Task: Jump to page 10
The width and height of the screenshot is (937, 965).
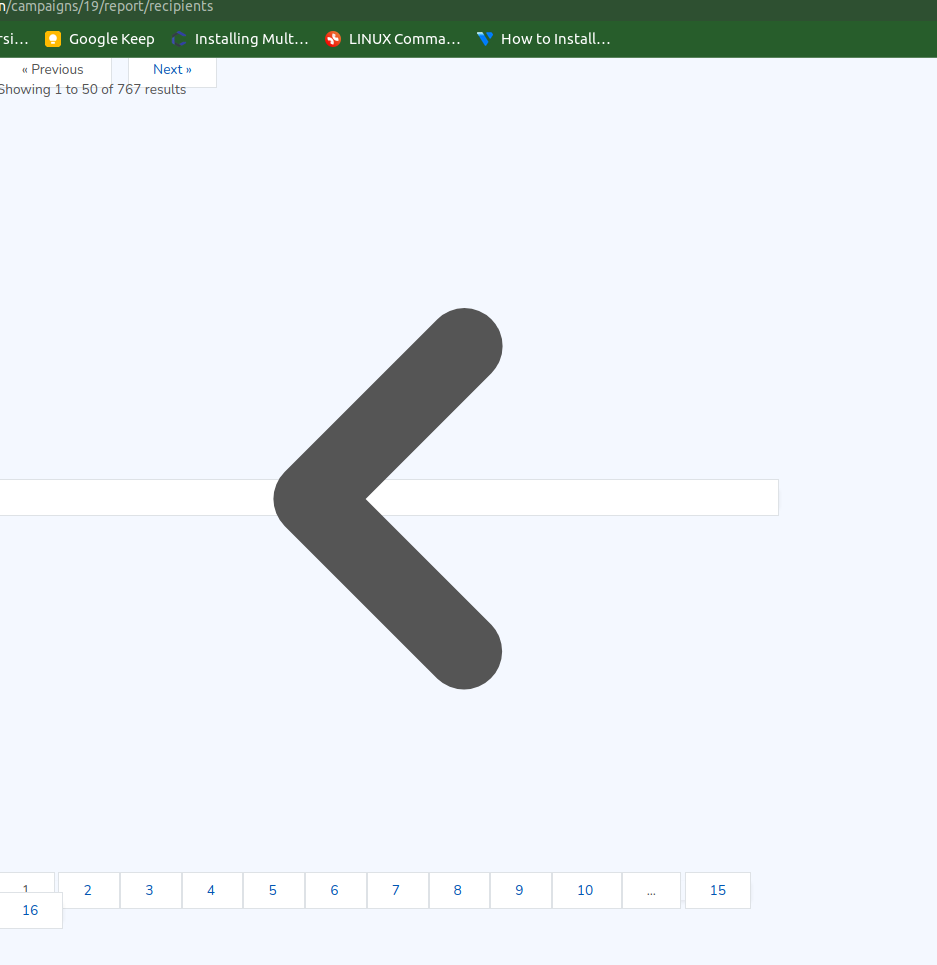Action: point(586,890)
